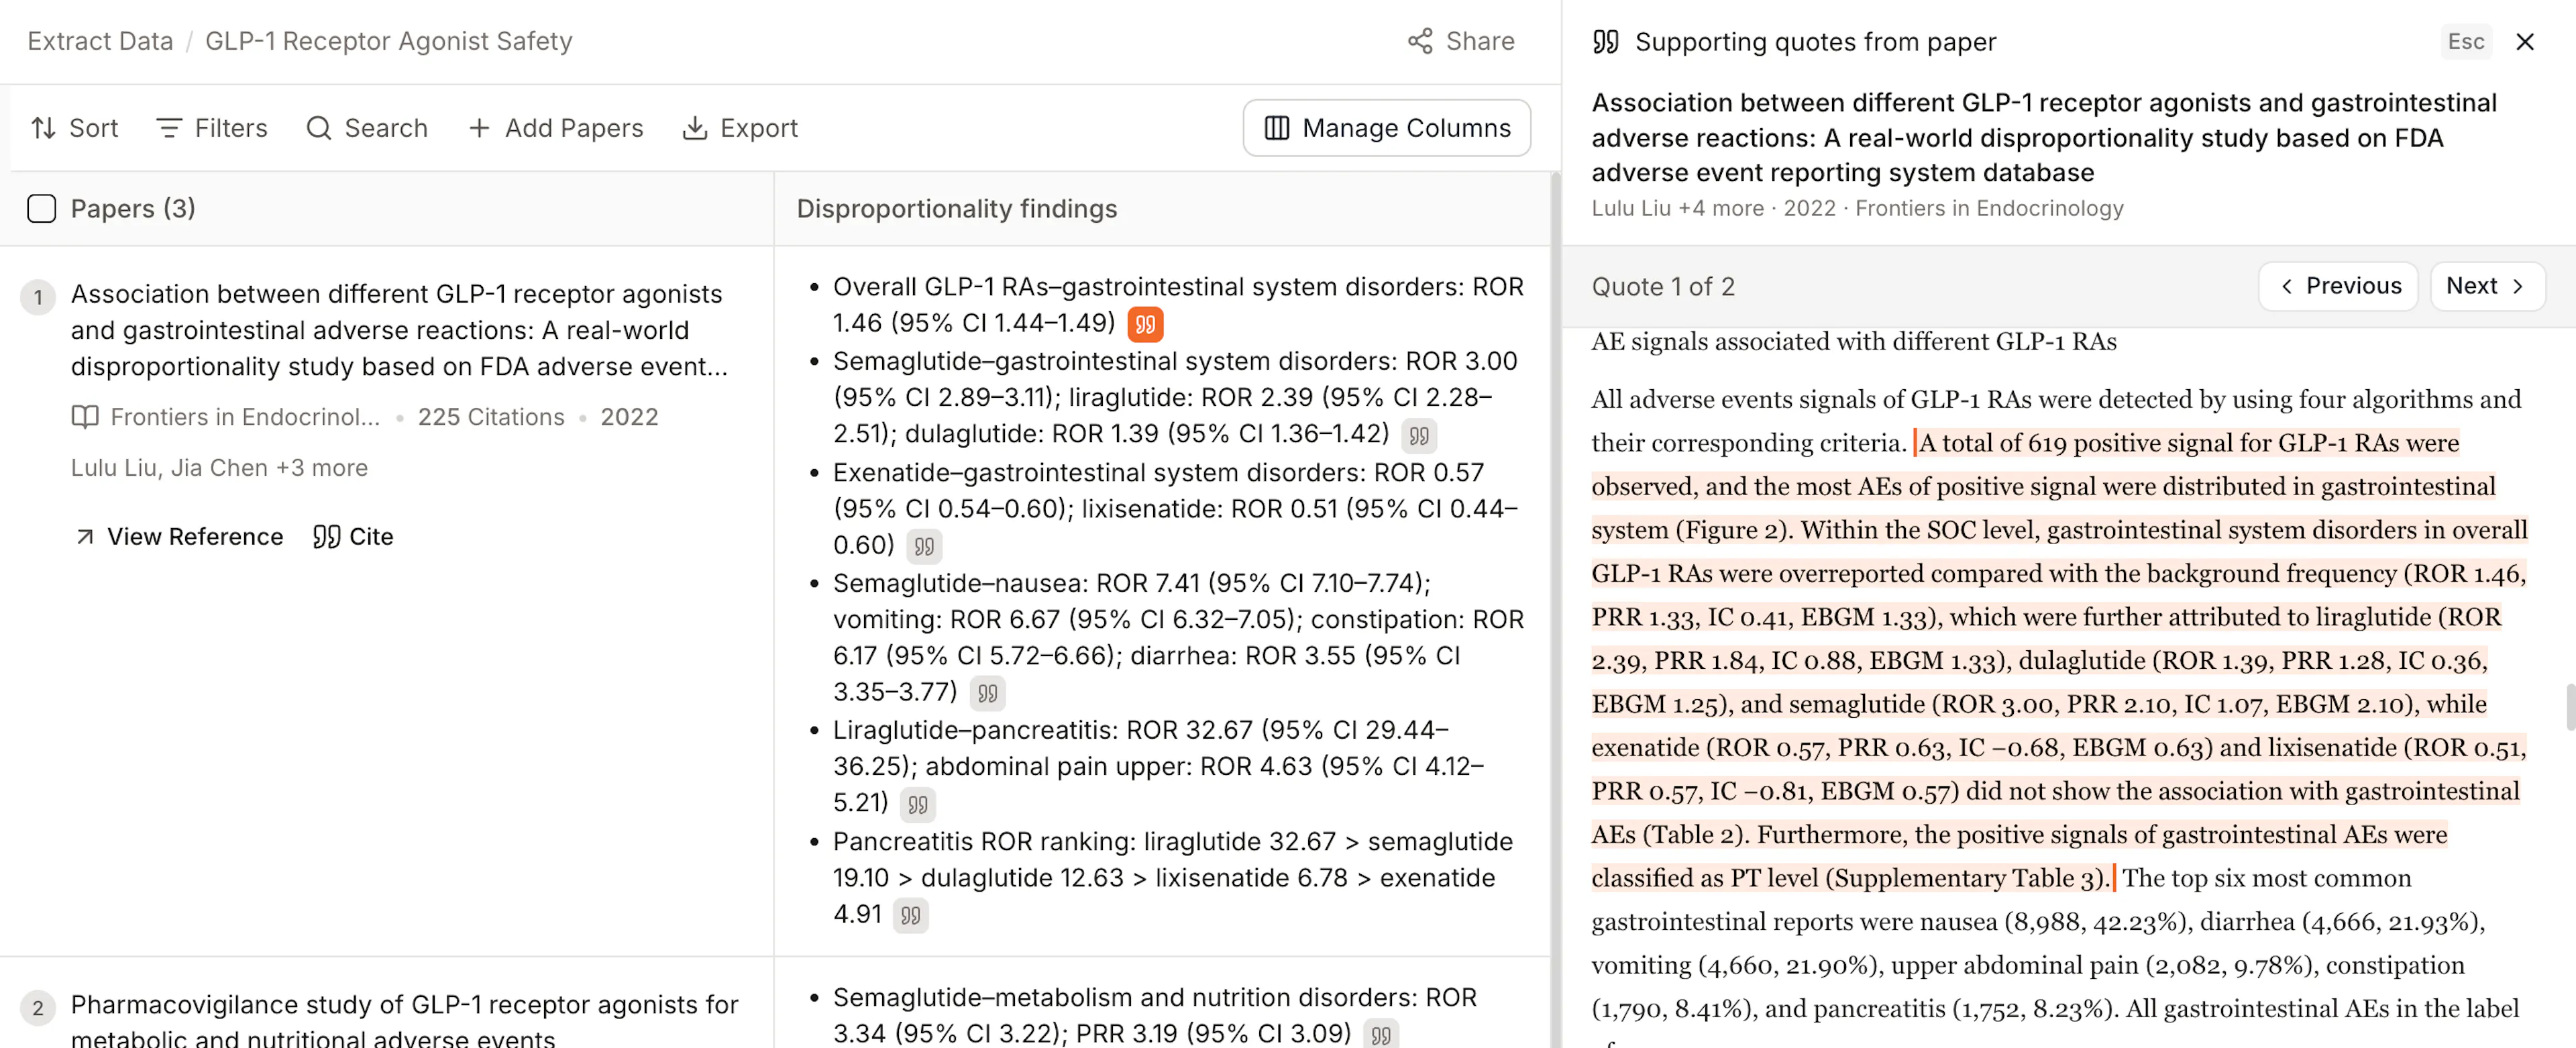This screenshot has height=1048, width=2576.
Task: Go to Extract Data breadcrumb
Action: pos(100,41)
